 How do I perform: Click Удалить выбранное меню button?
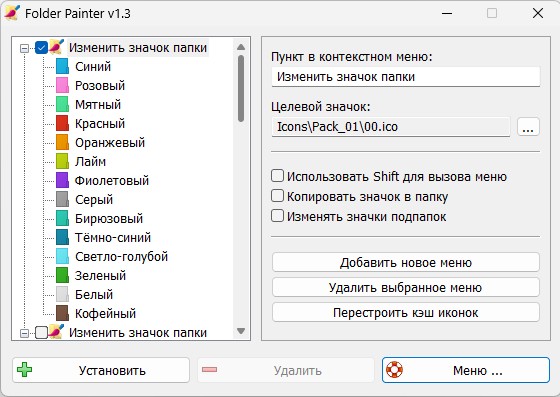406,287
